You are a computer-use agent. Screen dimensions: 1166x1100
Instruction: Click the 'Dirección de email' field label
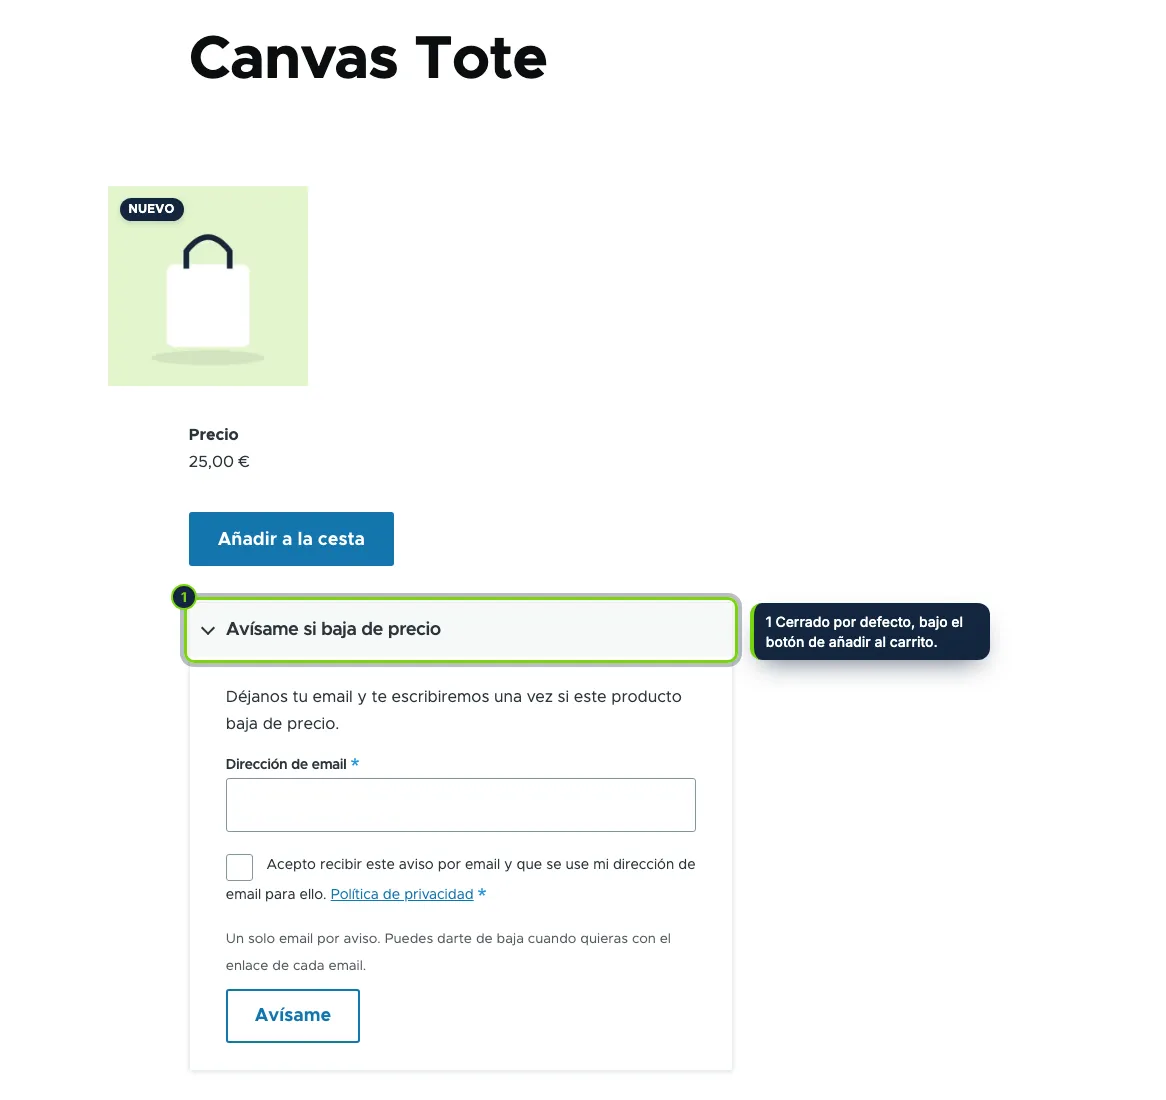pos(286,764)
